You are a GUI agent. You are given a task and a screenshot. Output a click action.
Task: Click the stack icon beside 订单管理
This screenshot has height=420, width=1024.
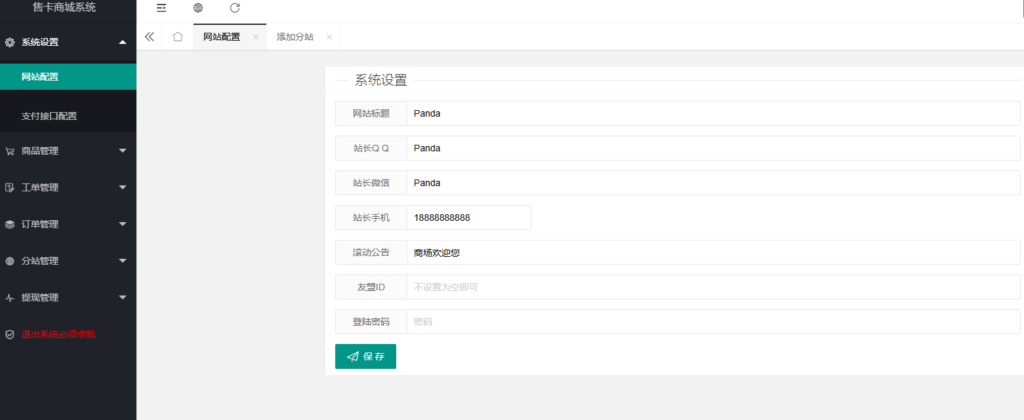pos(10,224)
